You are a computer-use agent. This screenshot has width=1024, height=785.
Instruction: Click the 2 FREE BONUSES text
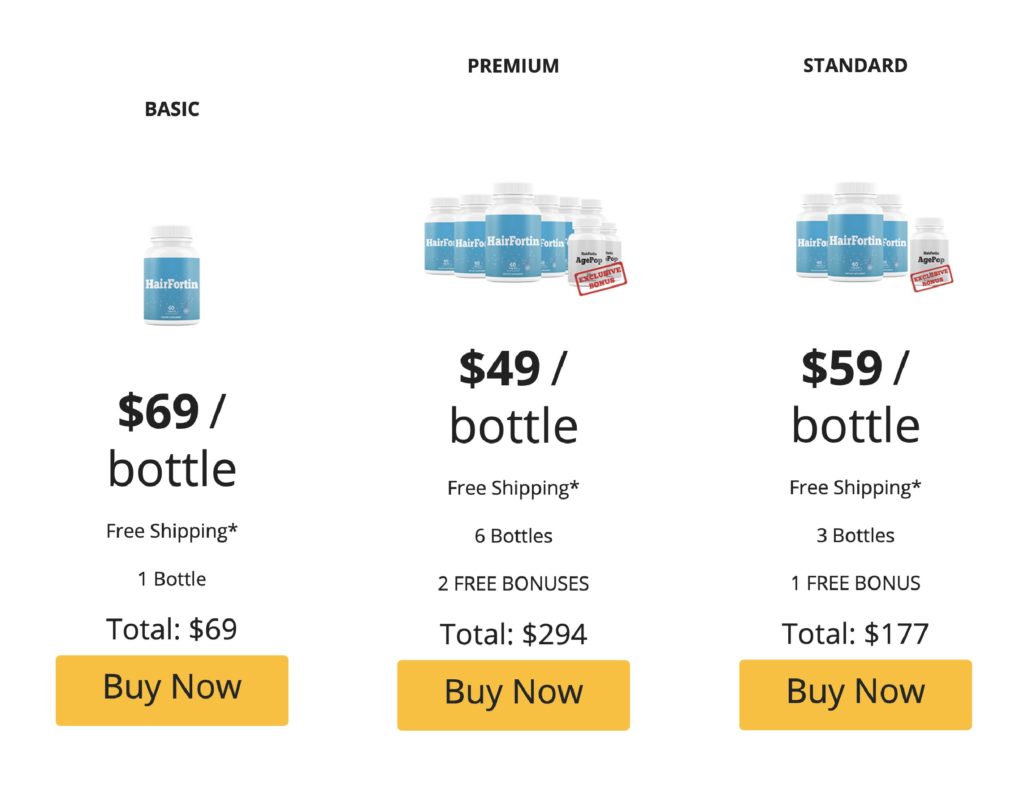click(x=513, y=583)
